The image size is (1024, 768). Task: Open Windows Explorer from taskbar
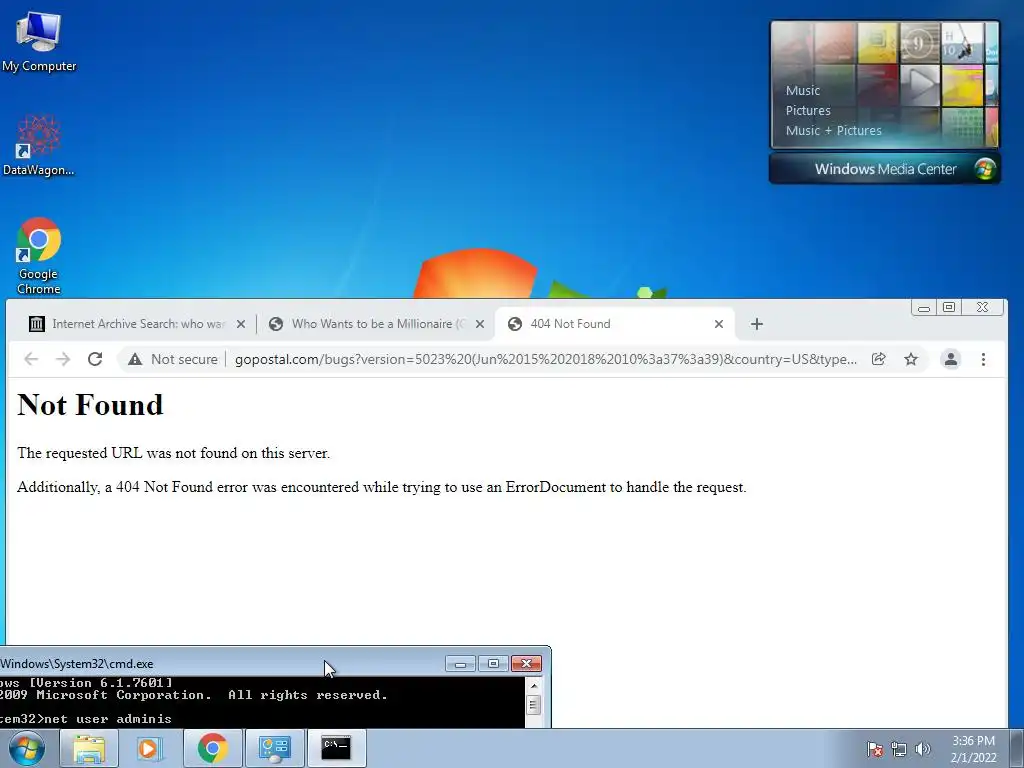tap(89, 748)
